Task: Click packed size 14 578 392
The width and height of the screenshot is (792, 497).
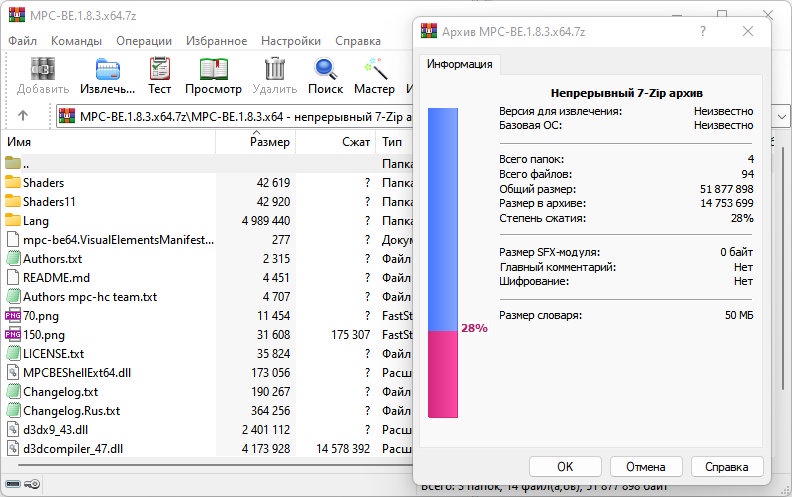Action: pyautogui.click(x=343, y=449)
